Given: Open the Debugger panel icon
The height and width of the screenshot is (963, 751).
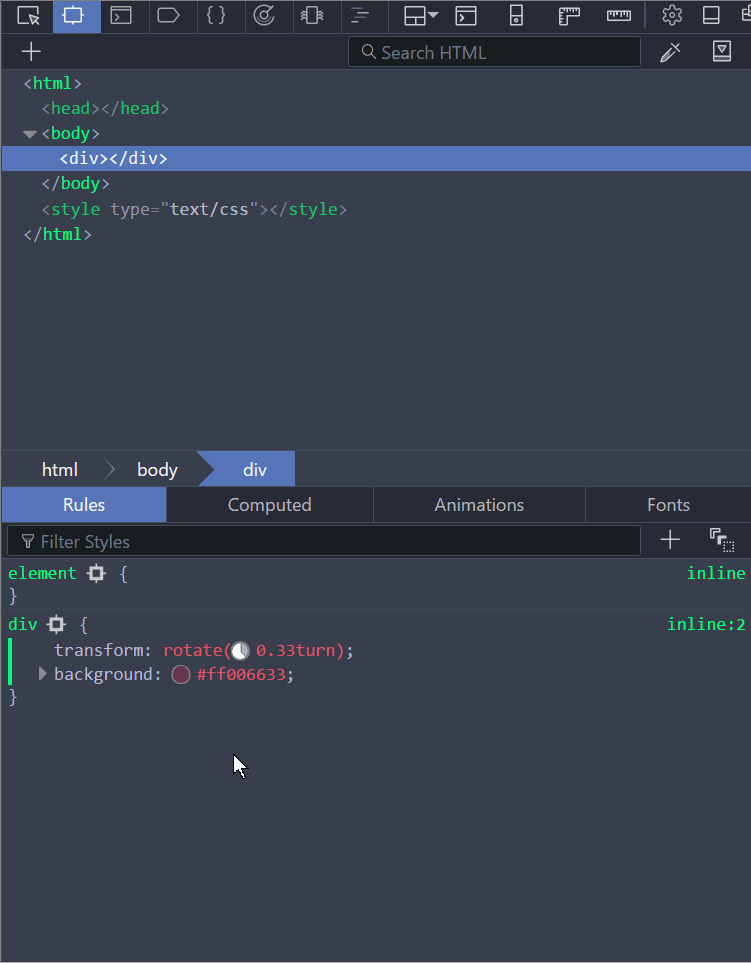Looking at the screenshot, I should click(168, 16).
